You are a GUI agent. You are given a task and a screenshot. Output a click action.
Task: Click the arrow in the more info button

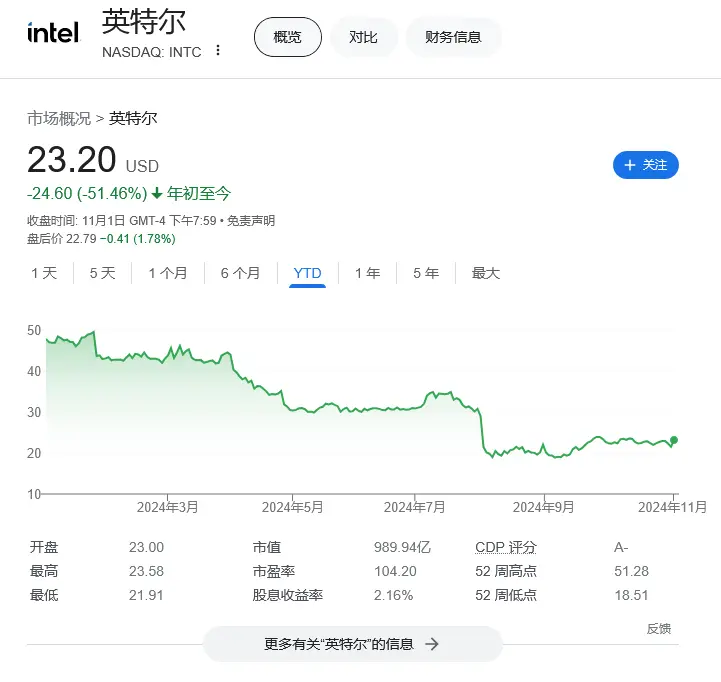pyautogui.click(x=432, y=644)
